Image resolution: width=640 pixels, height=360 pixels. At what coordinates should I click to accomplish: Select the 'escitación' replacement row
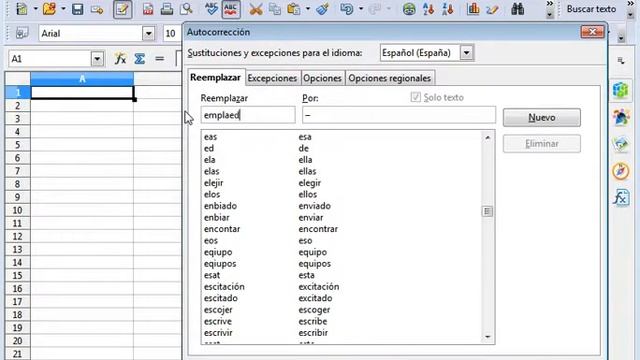point(342,287)
